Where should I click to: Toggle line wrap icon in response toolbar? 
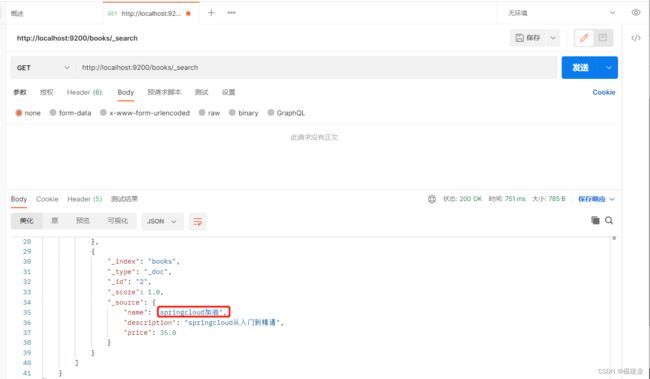pos(198,221)
